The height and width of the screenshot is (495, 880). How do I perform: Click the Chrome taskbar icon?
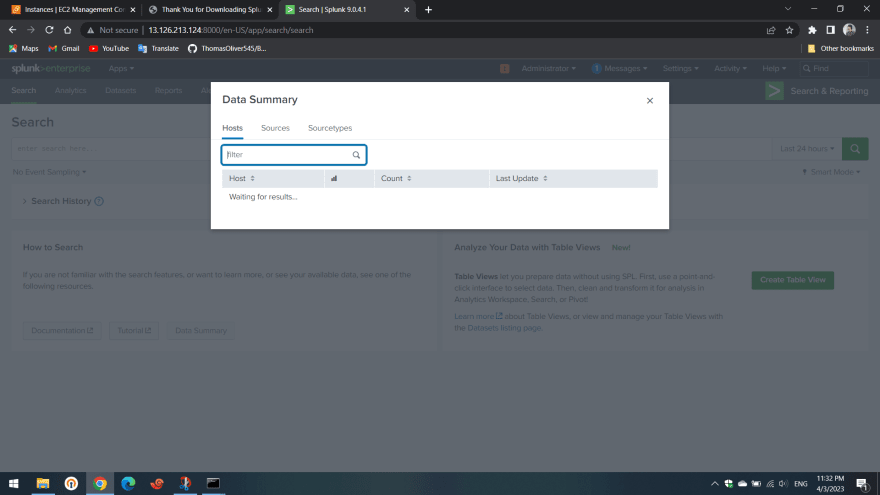(x=100, y=483)
